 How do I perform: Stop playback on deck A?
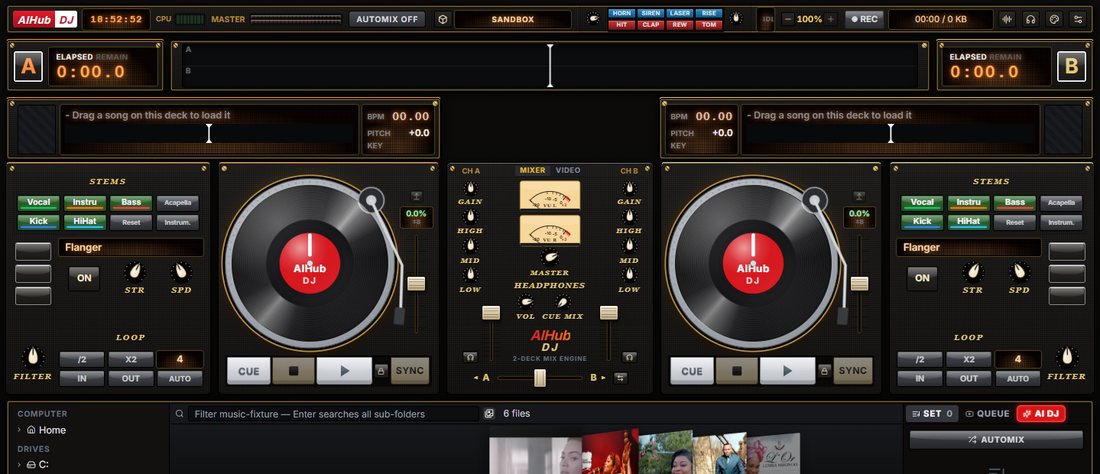point(293,371)
